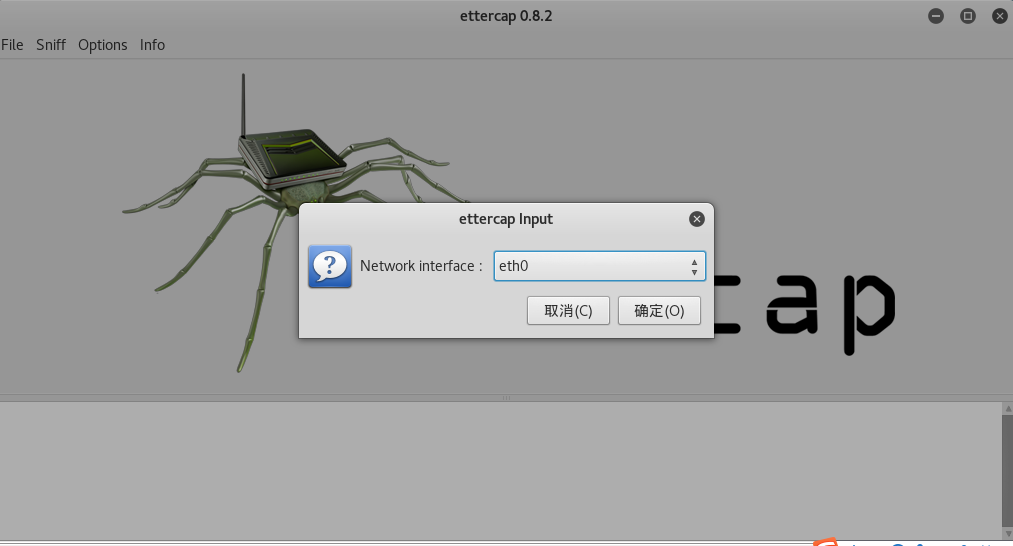Click the ettercap 0.8.2 title text
1013x546 pixels.
506,16
